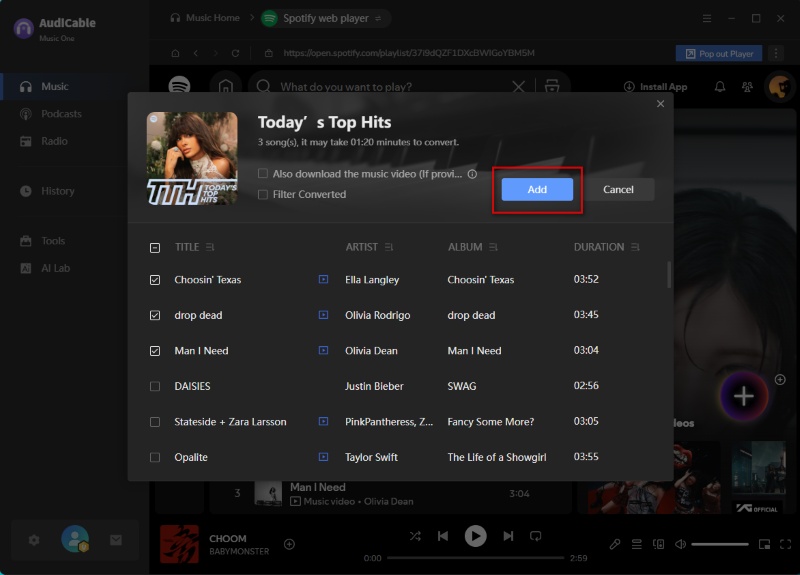Image resolution: width=800 pixels, height=575 pixels.
Task: Click info icon beside music video option
Action: (472, 174)
